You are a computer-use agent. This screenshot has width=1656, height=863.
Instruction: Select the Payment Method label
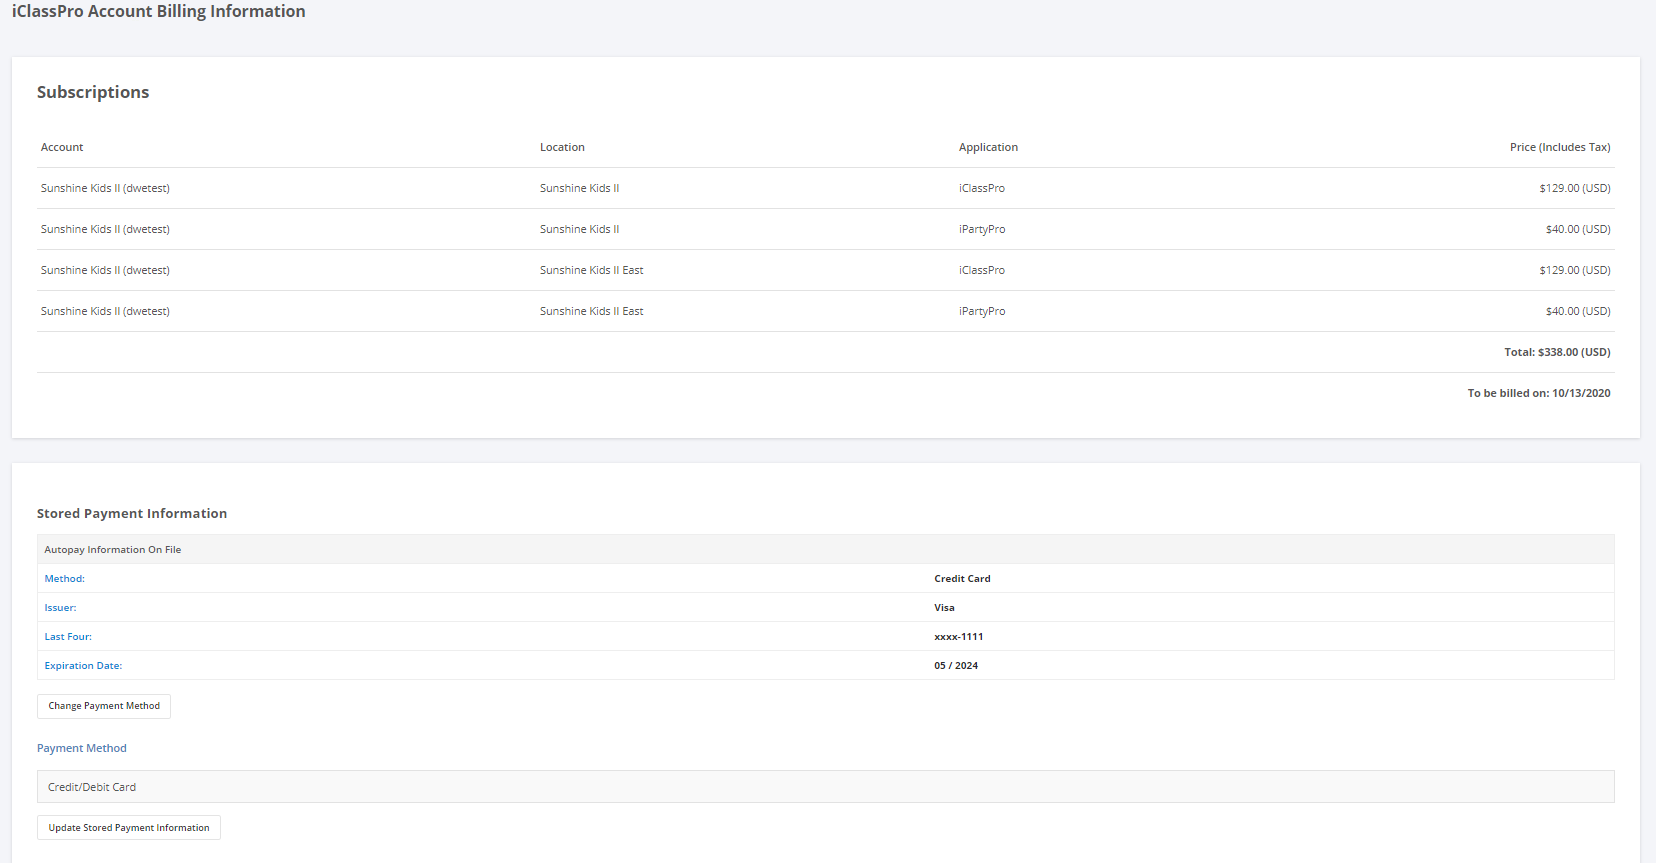pos(82,748)
